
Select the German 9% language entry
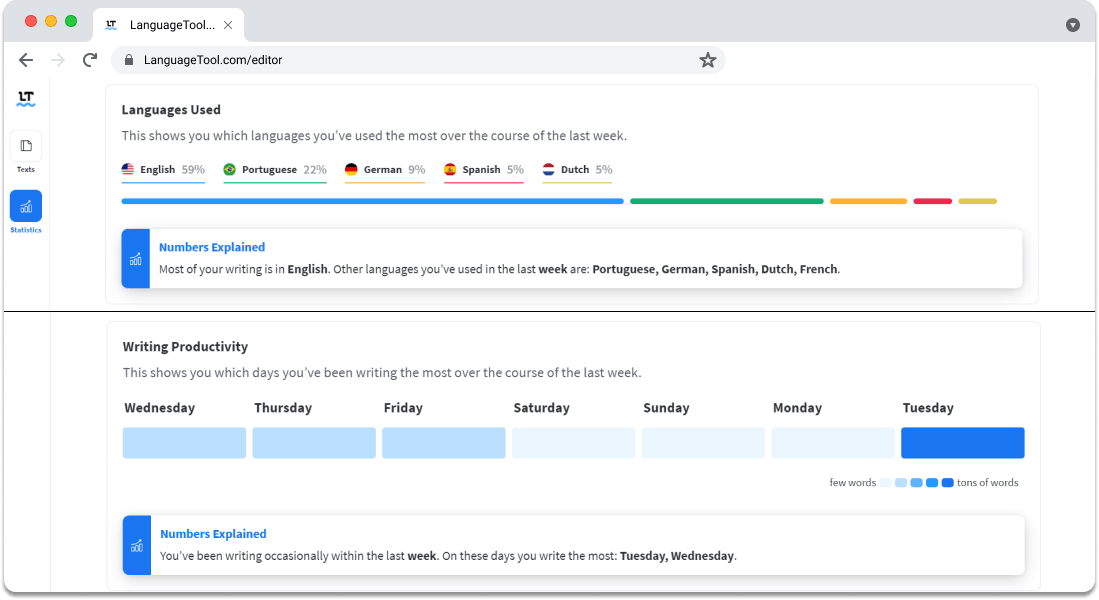pyautogui.click(x=385, y=170)
